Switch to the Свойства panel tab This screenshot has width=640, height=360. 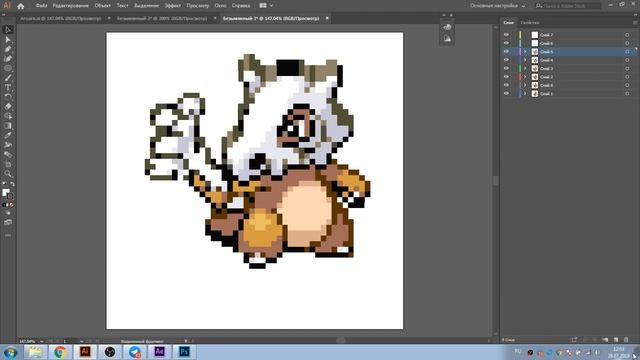click(530, 23)
